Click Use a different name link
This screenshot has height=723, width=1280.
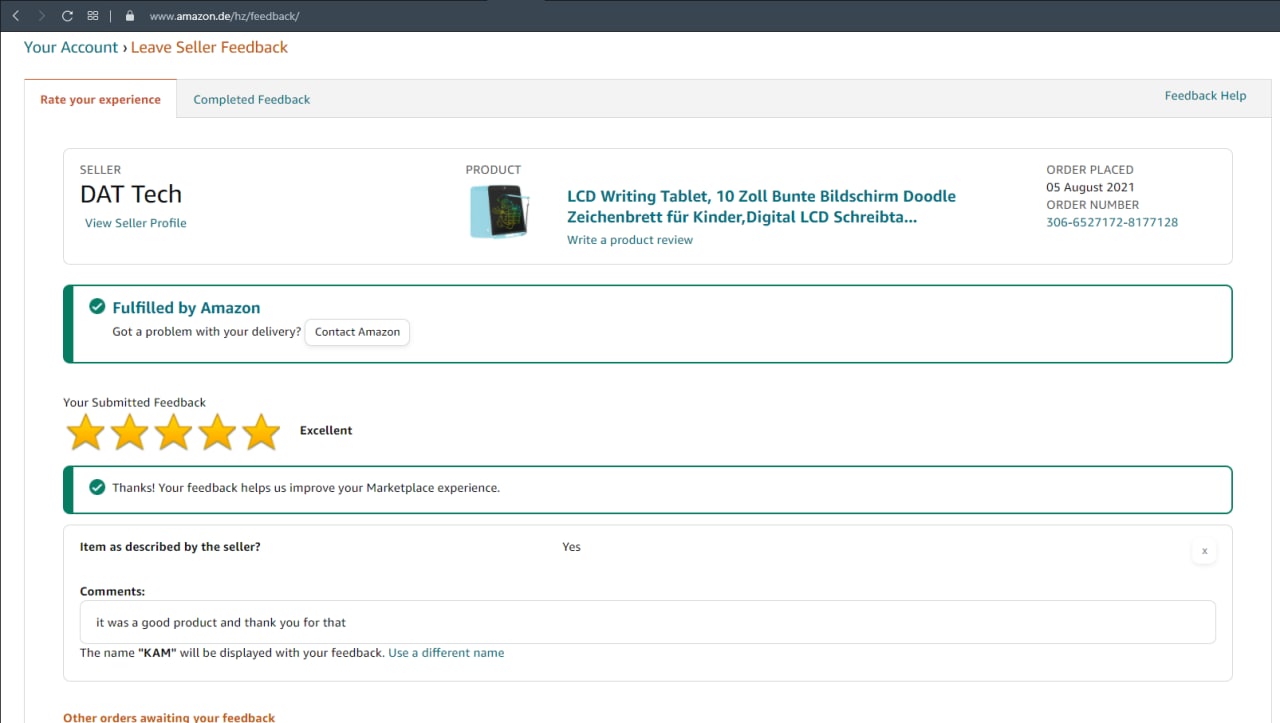point(446,653)
